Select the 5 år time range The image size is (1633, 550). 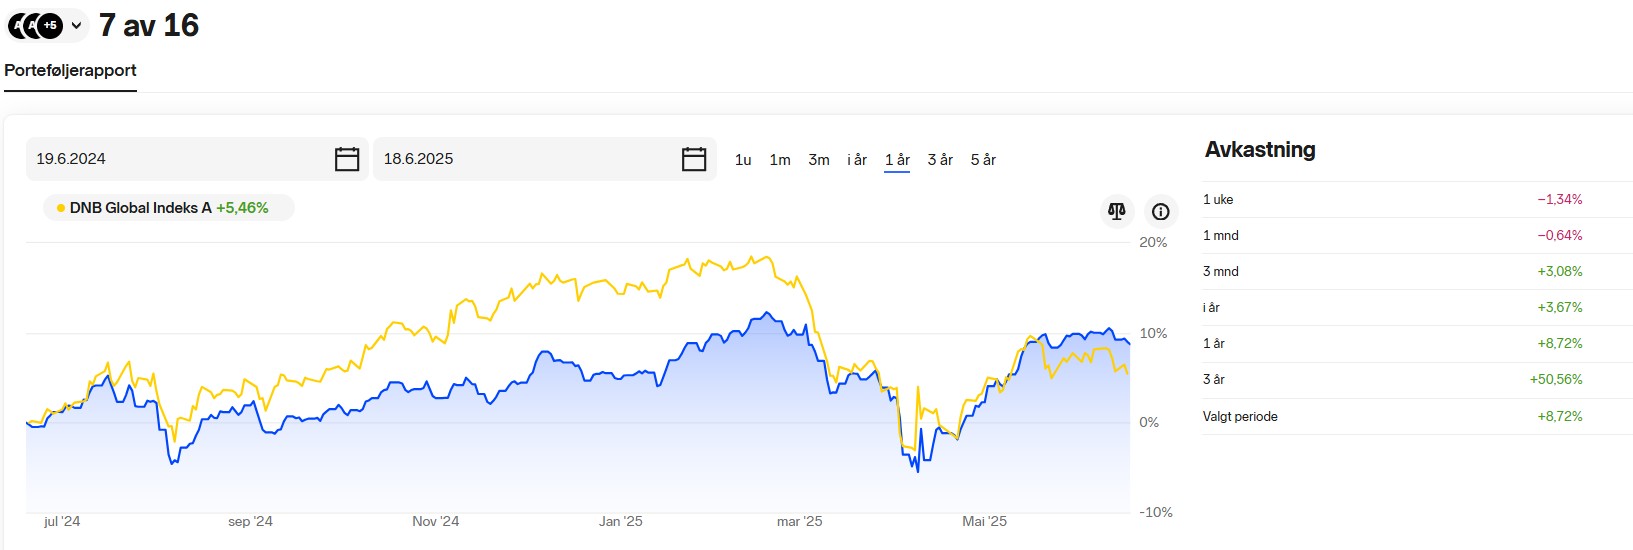click(983, 160)
